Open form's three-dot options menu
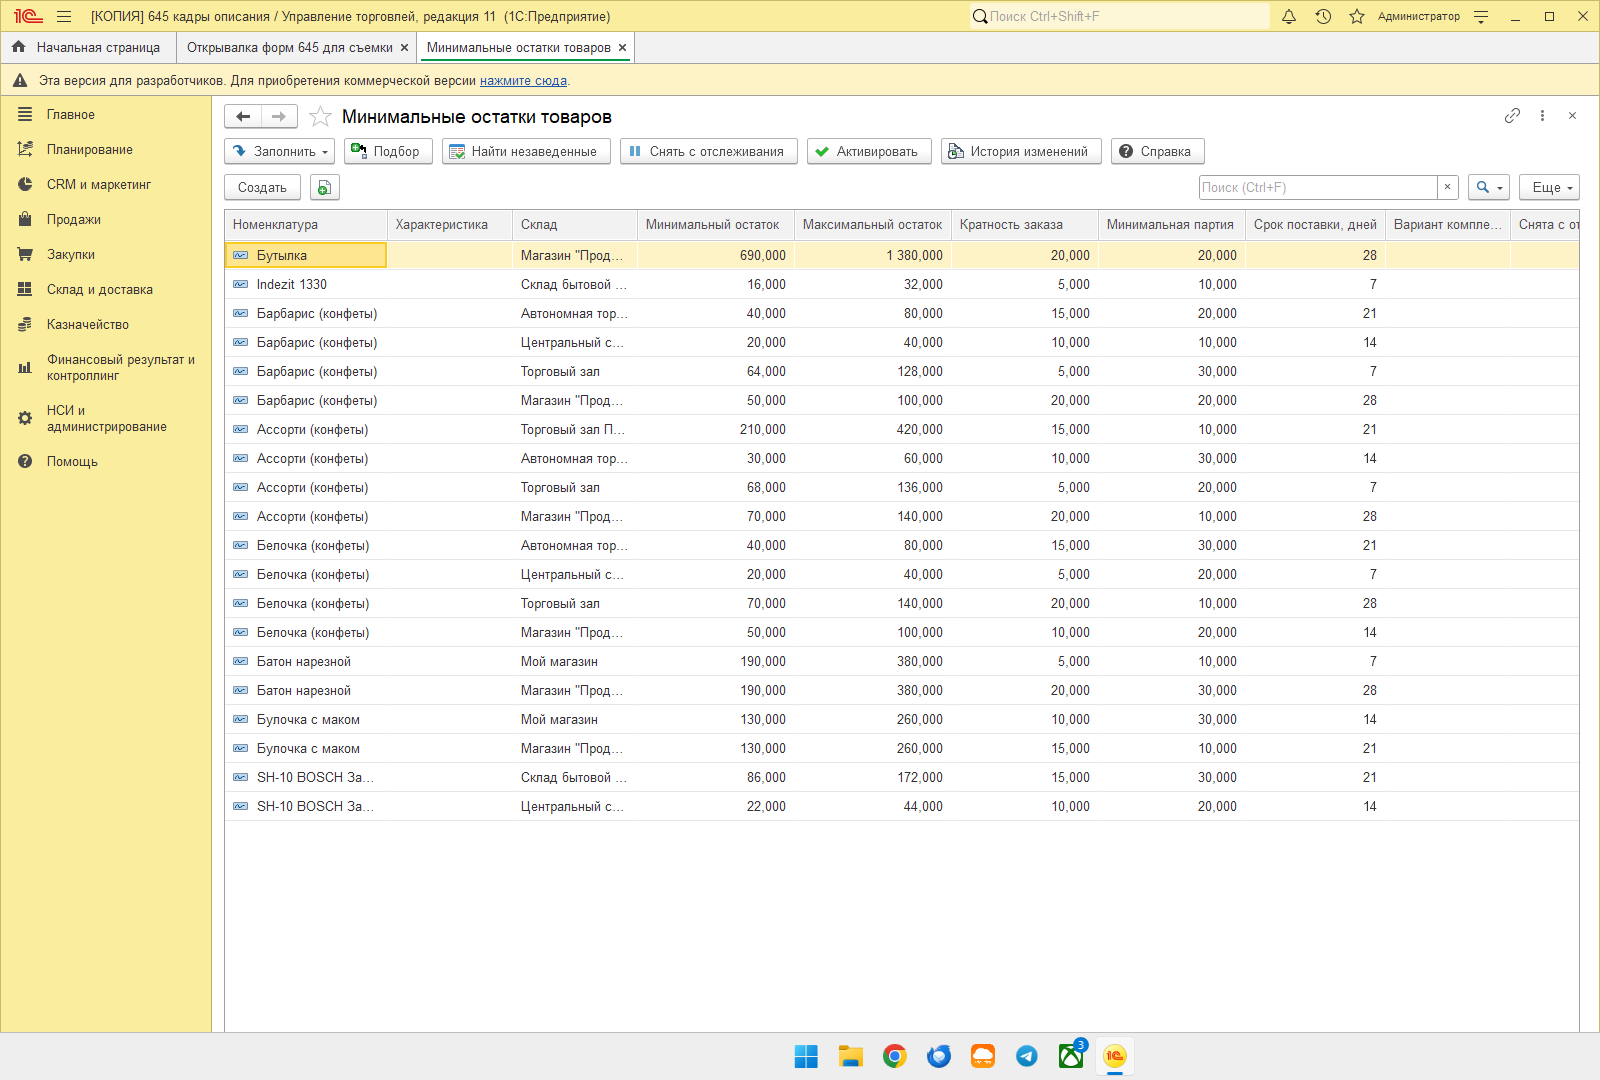1600x1080 pixels. [1542, 116]
